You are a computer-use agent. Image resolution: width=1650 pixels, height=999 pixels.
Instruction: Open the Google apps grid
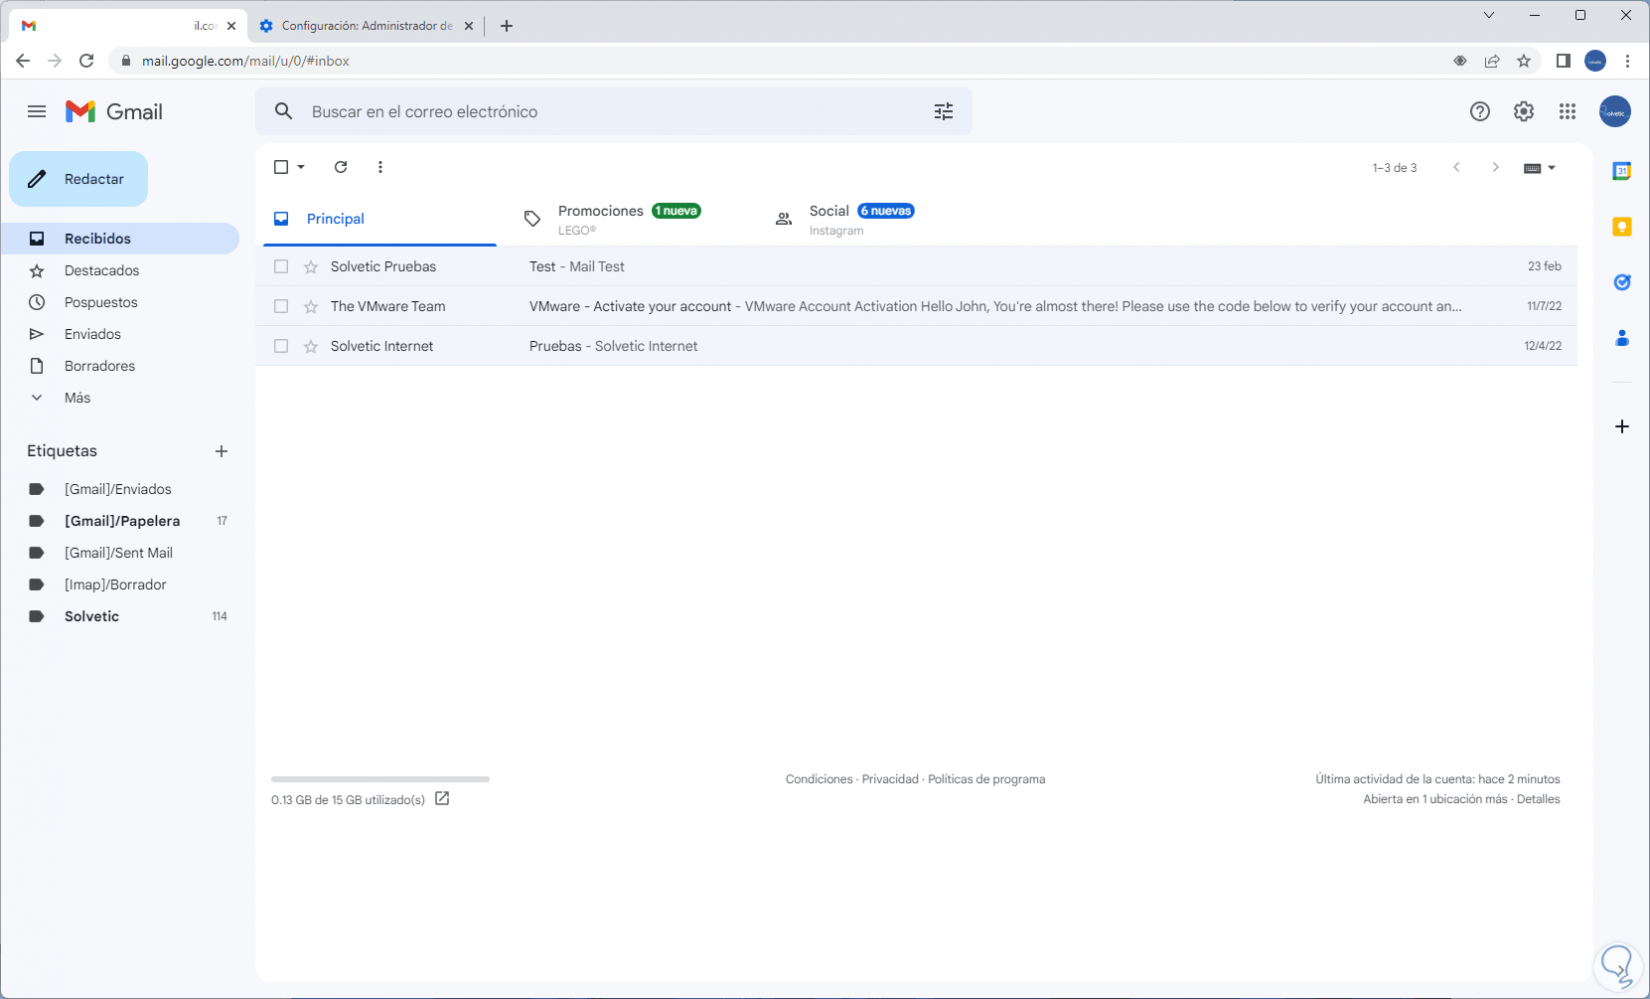pyautogui.click(x=1567, y=112)
